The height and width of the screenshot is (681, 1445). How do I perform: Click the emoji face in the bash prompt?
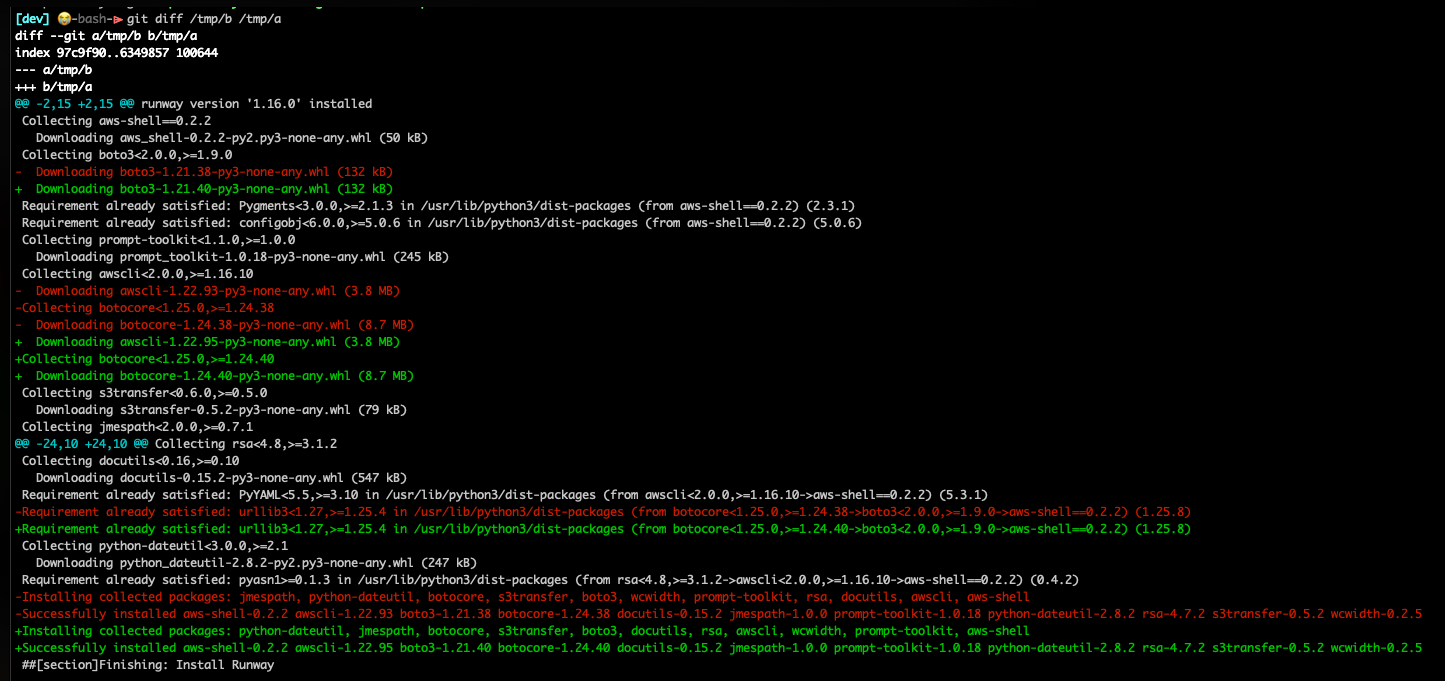[62, 19]
